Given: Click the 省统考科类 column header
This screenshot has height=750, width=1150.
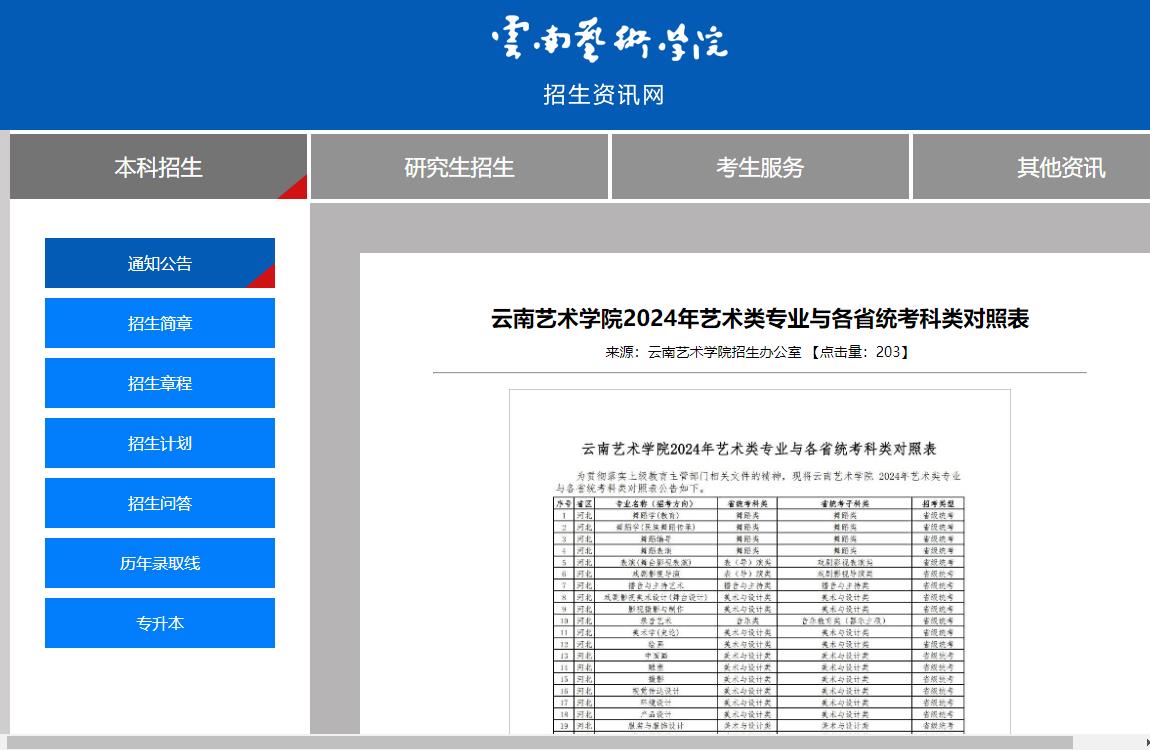Looking at the screenshot, I should pos(747,504).
